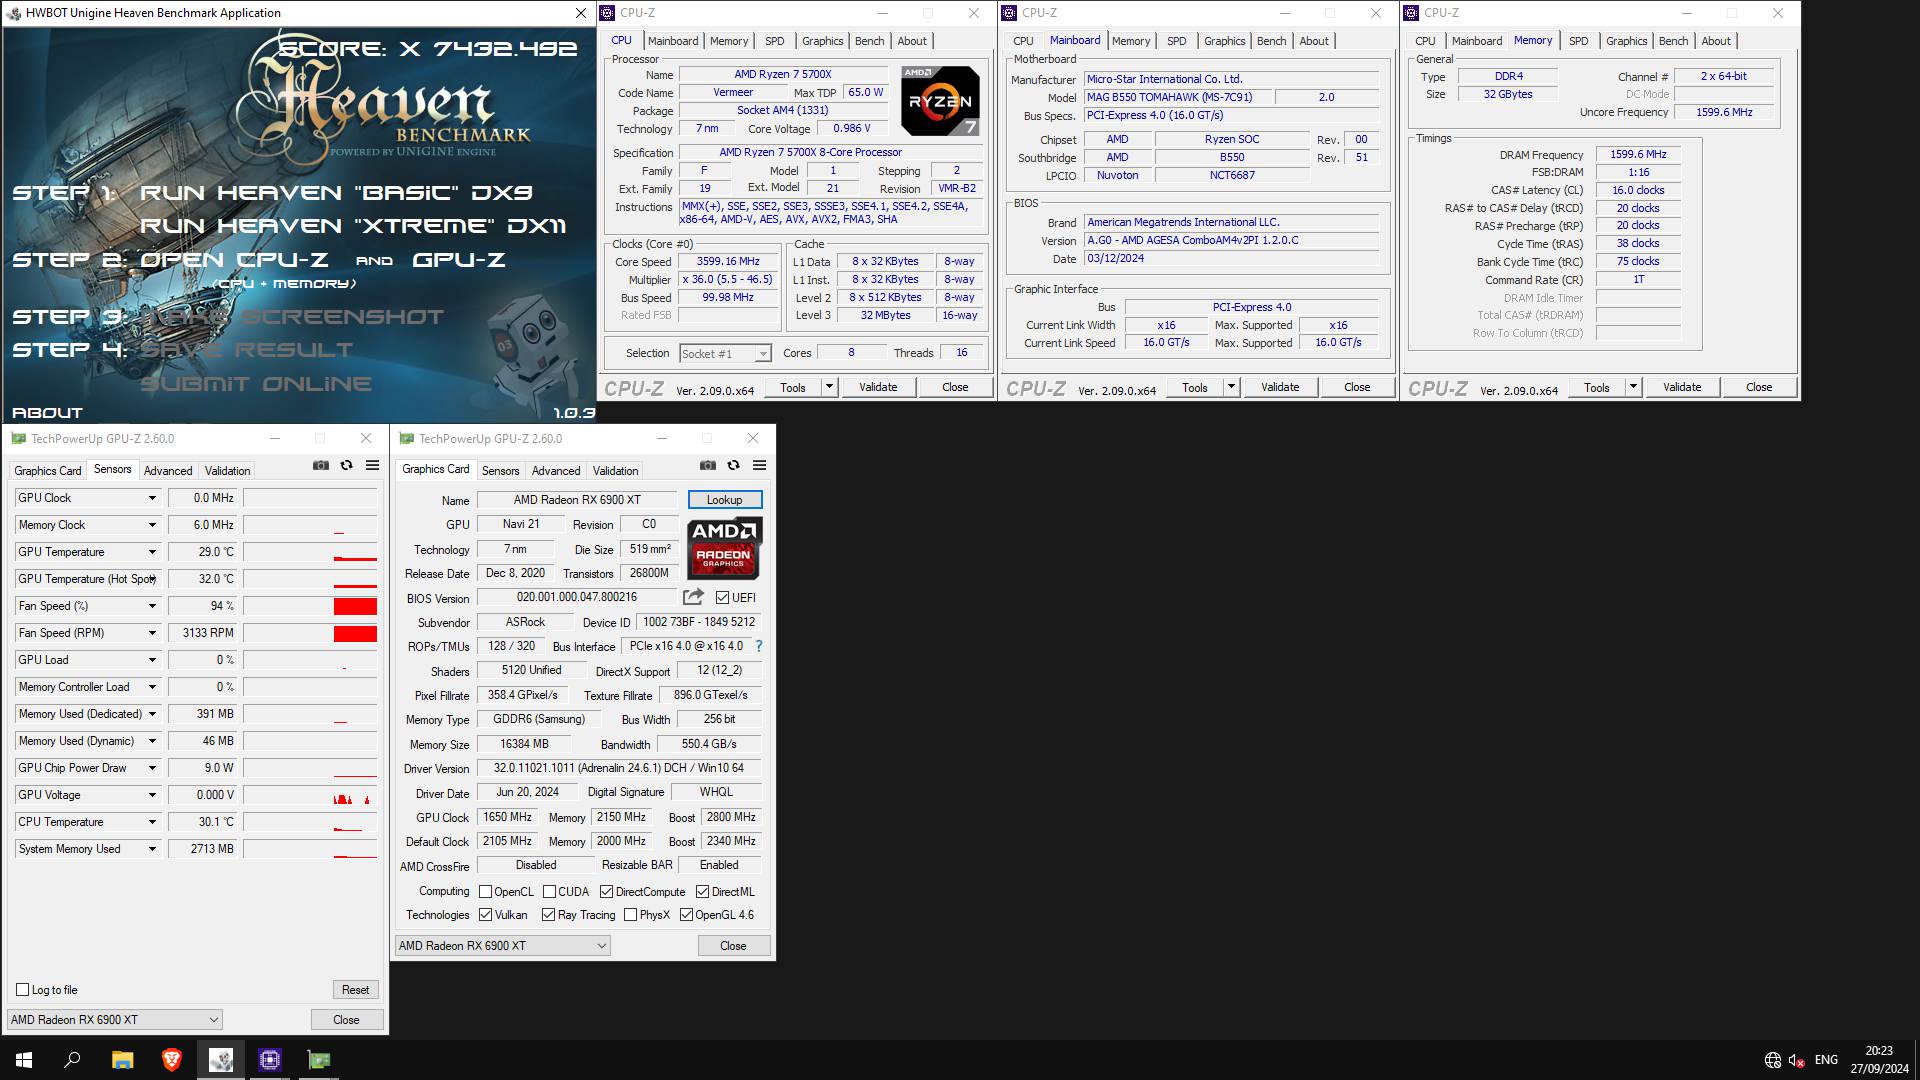Expand Memory Clock sensor dropdown
1920x1080 pixels.
pyautogui.click(x=152, y=525)
